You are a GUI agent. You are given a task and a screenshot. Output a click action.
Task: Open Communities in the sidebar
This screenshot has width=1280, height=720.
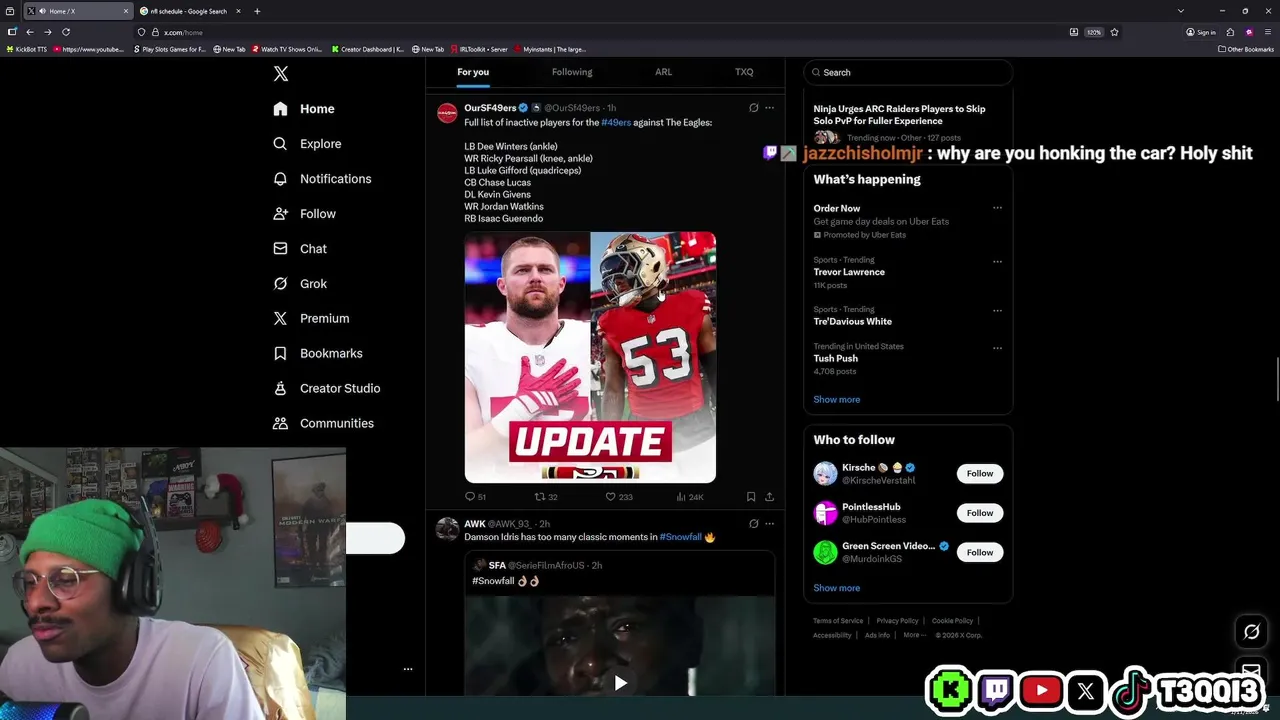click(323, 423)
